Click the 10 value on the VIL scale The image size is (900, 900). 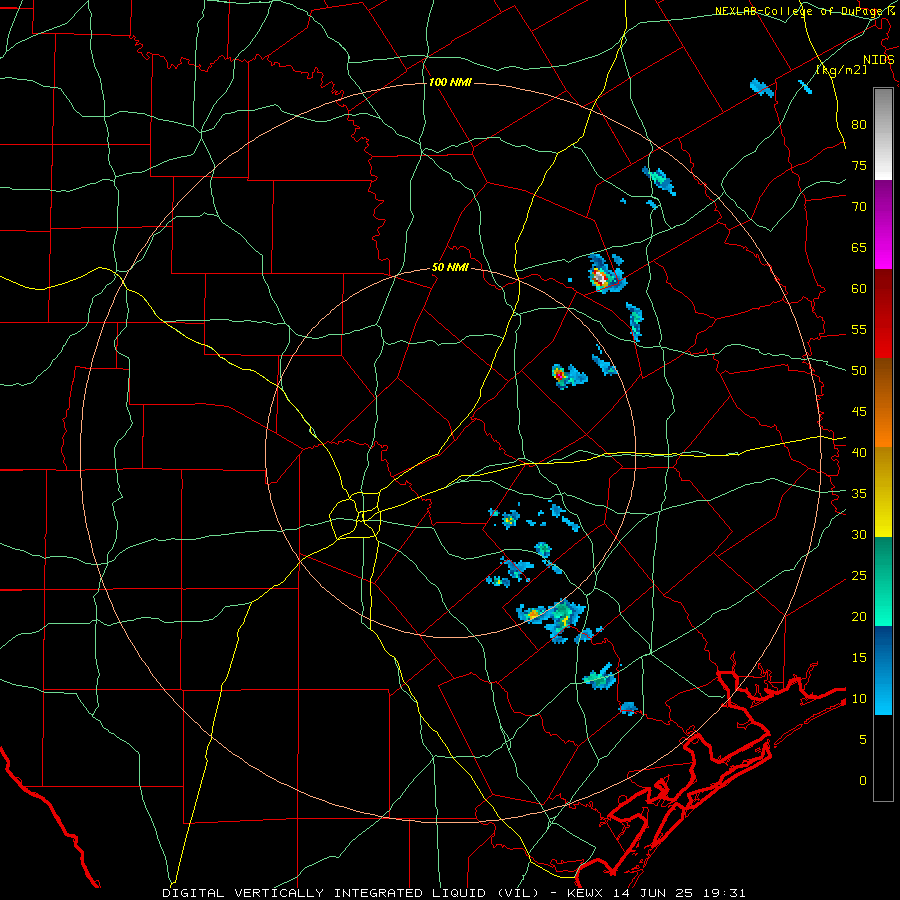point(859,699)
